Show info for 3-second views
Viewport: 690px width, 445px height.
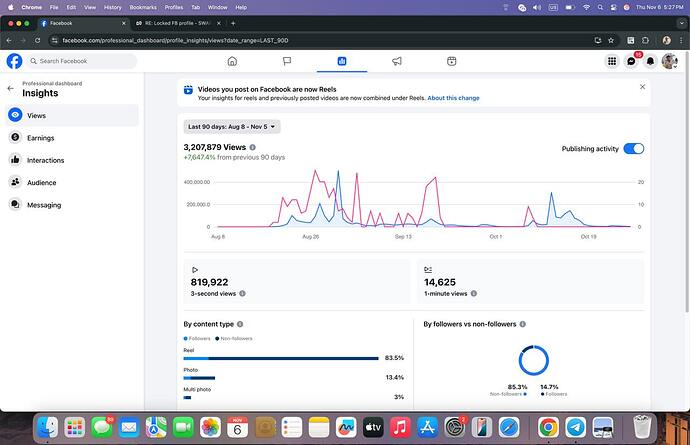[x=242, y=294]
